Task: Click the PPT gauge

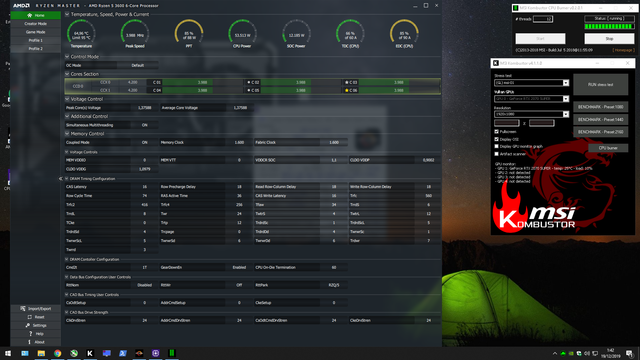Action: [189, 33]
